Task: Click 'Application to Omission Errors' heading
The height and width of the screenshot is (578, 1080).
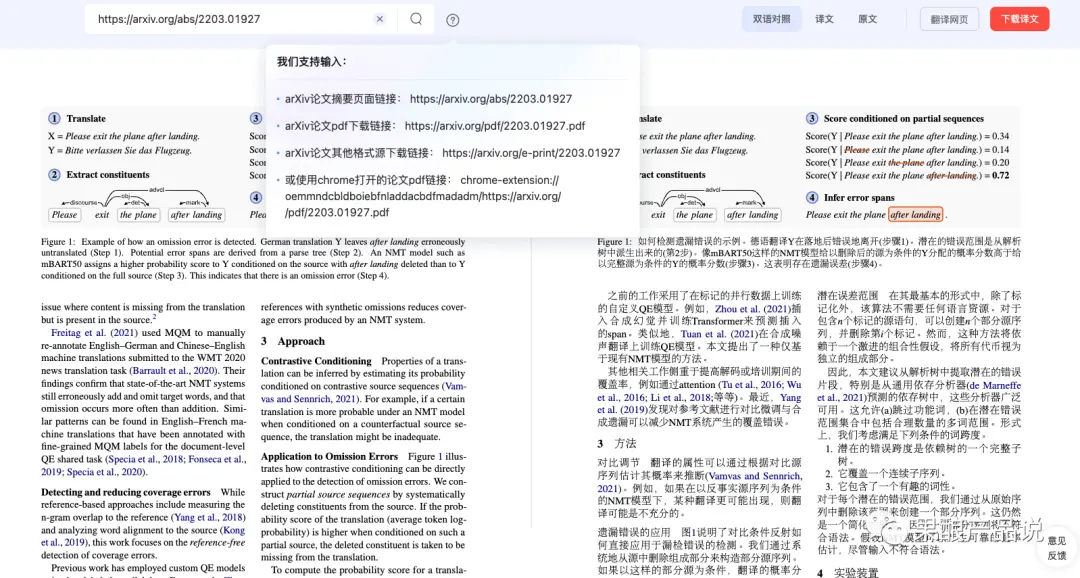Action: [x=329, y=456]
